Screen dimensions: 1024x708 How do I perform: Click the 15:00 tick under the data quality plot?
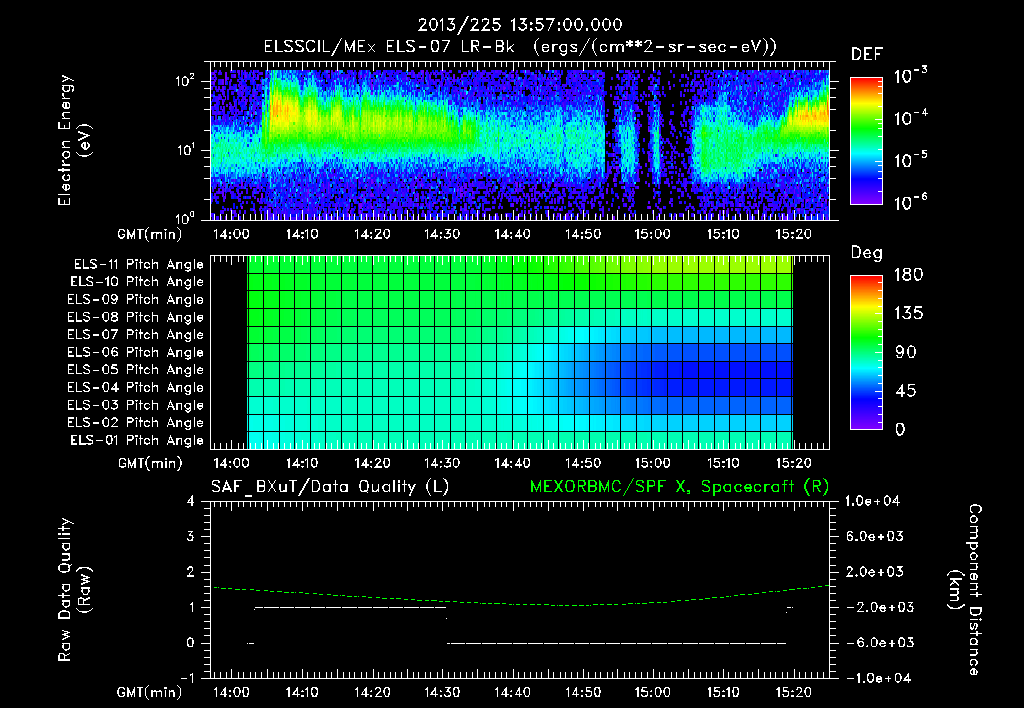point(652,692)
